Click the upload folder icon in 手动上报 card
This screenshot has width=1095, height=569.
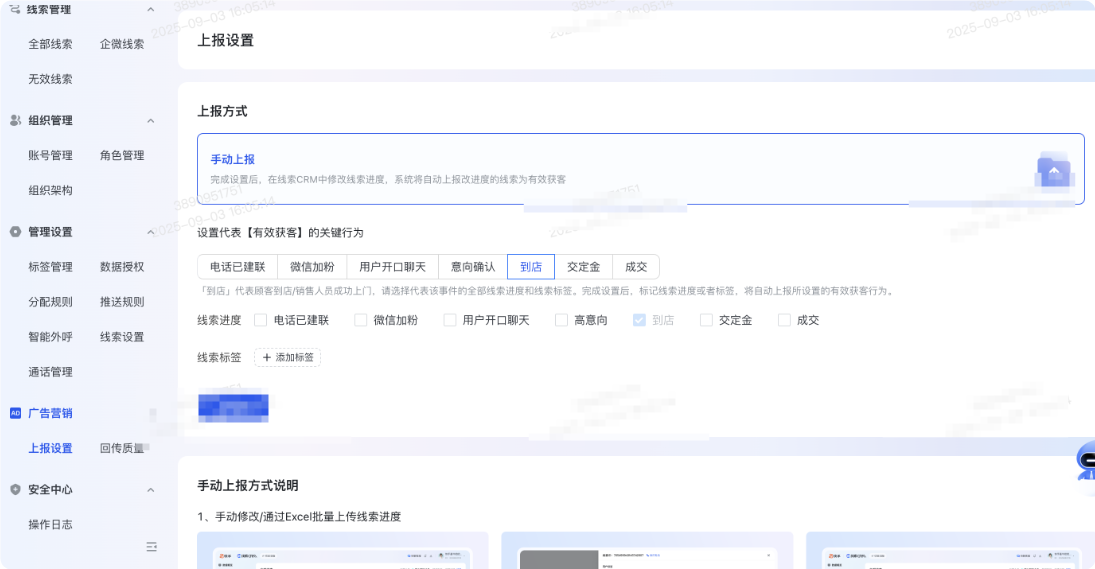pos(1053,170)
